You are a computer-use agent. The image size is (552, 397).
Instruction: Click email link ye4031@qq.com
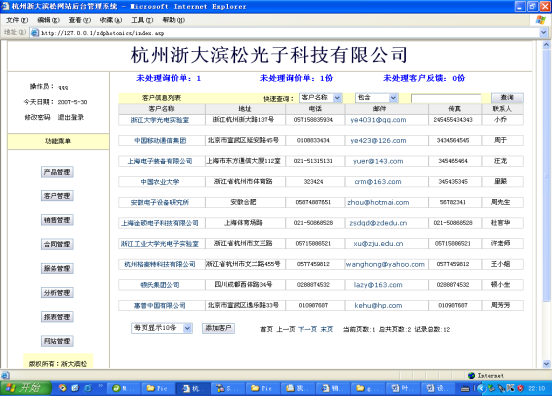click(x=378, y=120)
